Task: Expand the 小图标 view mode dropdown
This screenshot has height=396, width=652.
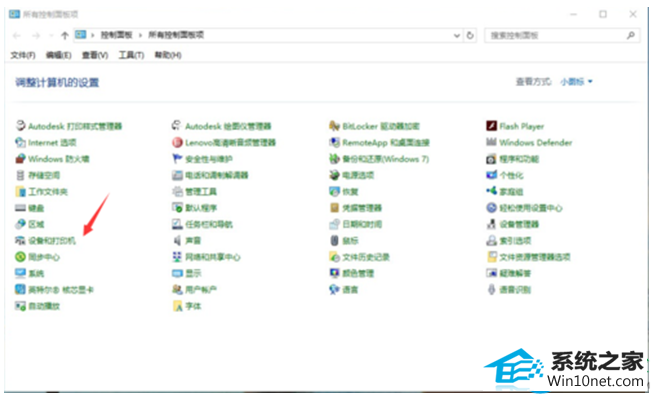Action: 576,82
